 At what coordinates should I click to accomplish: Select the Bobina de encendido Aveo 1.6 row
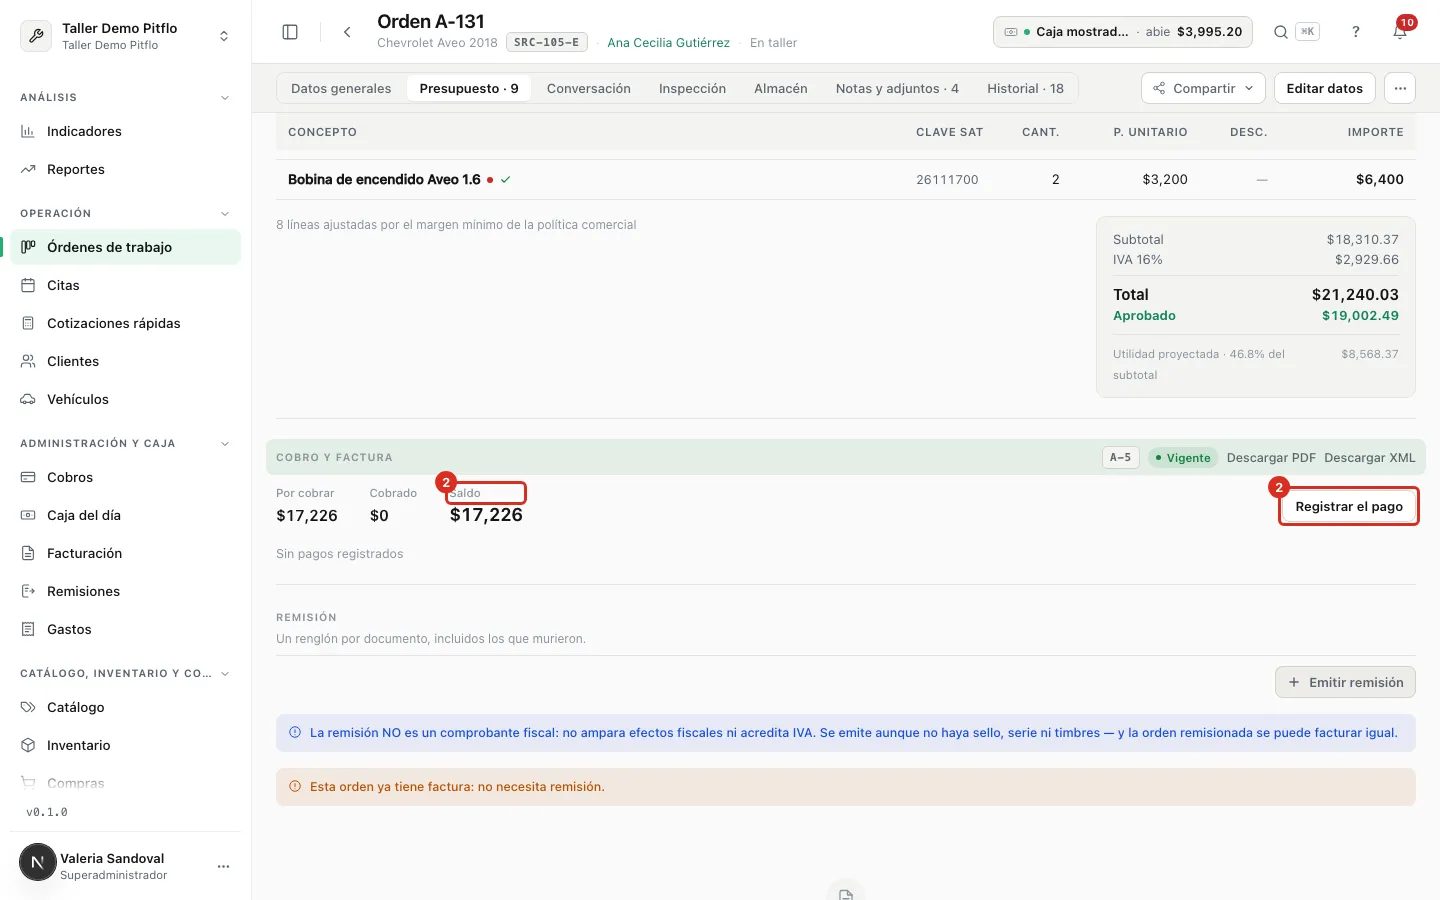(x=846, y=180)
